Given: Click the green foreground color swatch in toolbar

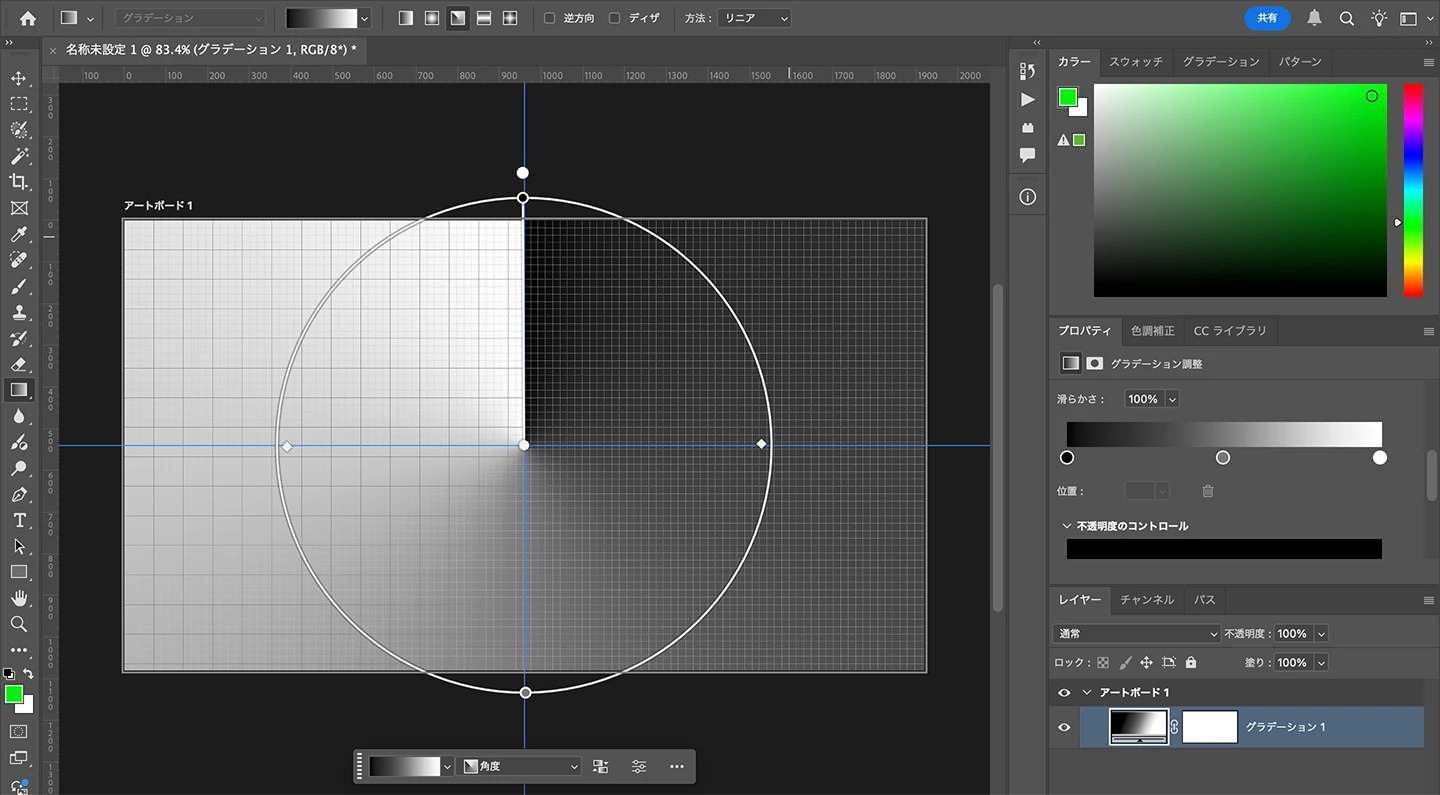Looking at the screenshot, I should click(14, 694).
